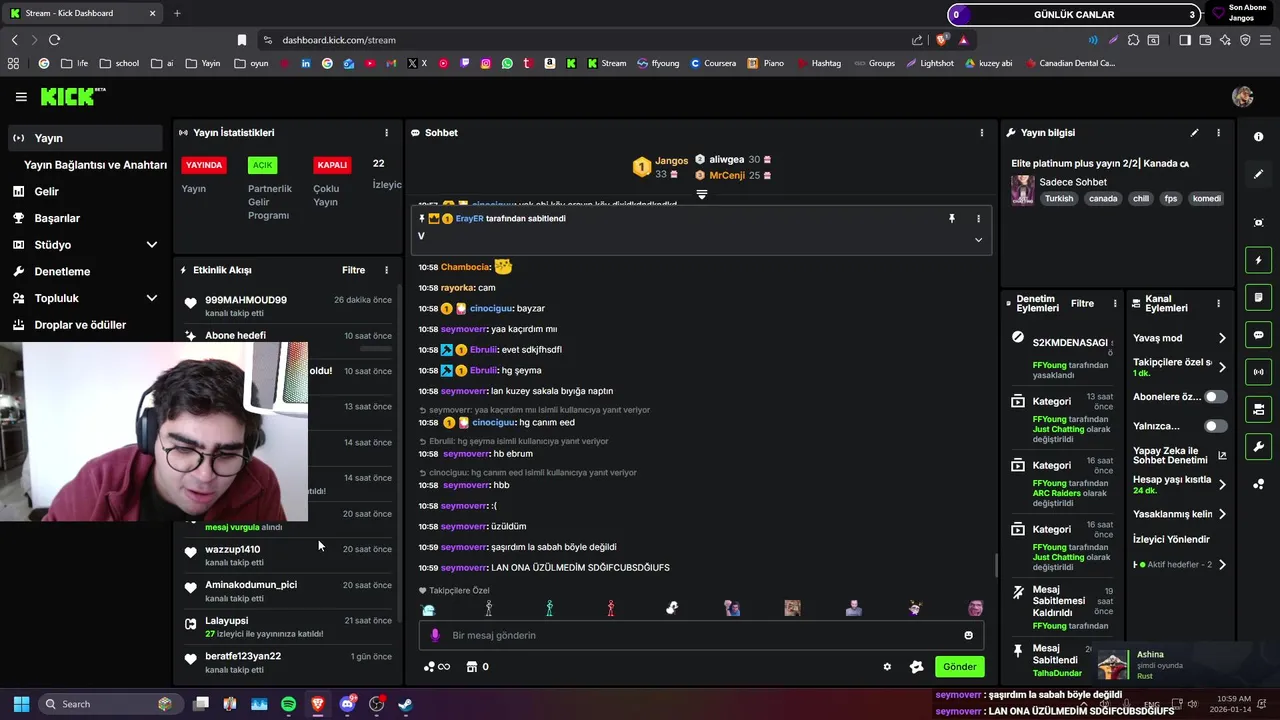Click the Turkish tag in stream info
Viewport: 1280px width, 720px height.
1059,198
